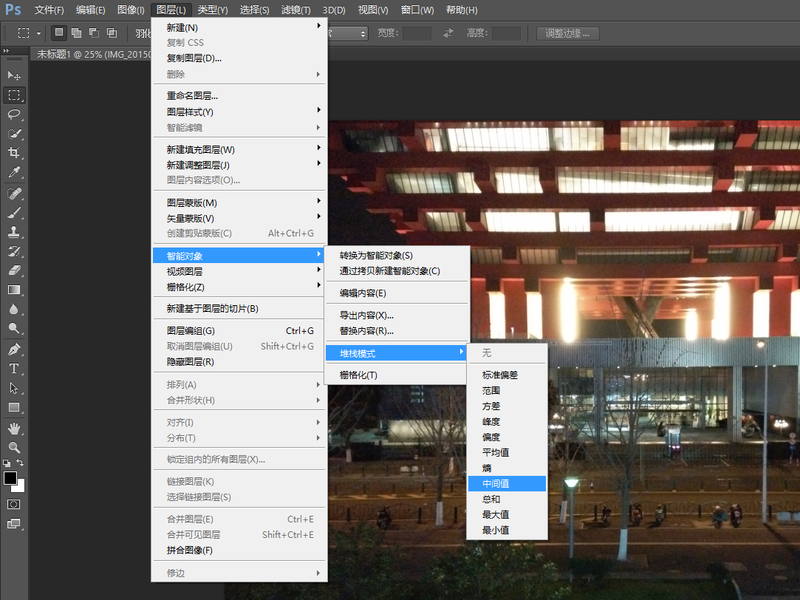The width and height of the screenshot is (800, 600).
Task: Click 转换为智能对象(S) menu entry
Action: [376, 255]
